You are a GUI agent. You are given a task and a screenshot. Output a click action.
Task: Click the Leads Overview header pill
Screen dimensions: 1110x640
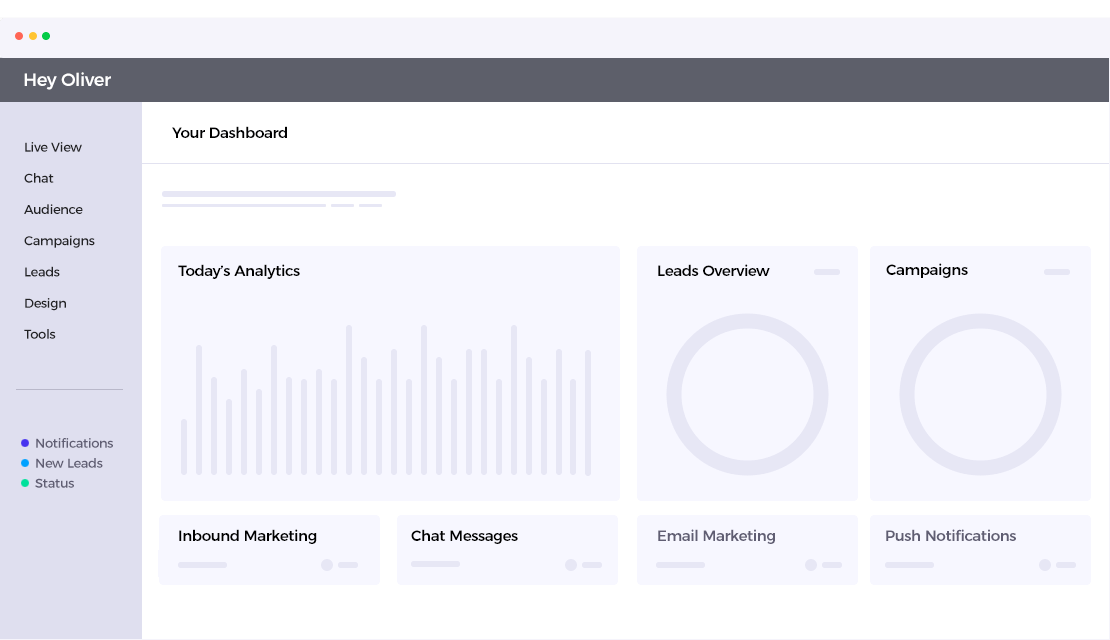click(x=827, y=272)
